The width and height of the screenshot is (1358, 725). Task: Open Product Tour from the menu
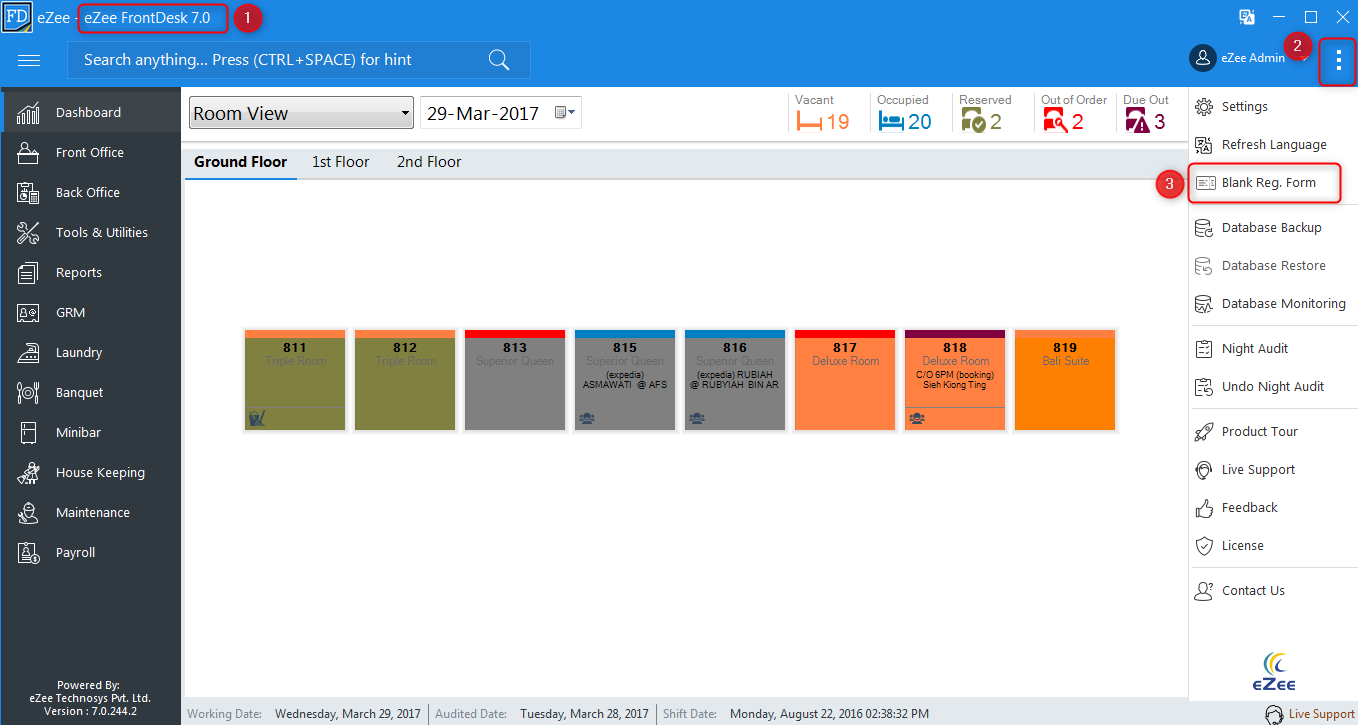pos(1273,432)
